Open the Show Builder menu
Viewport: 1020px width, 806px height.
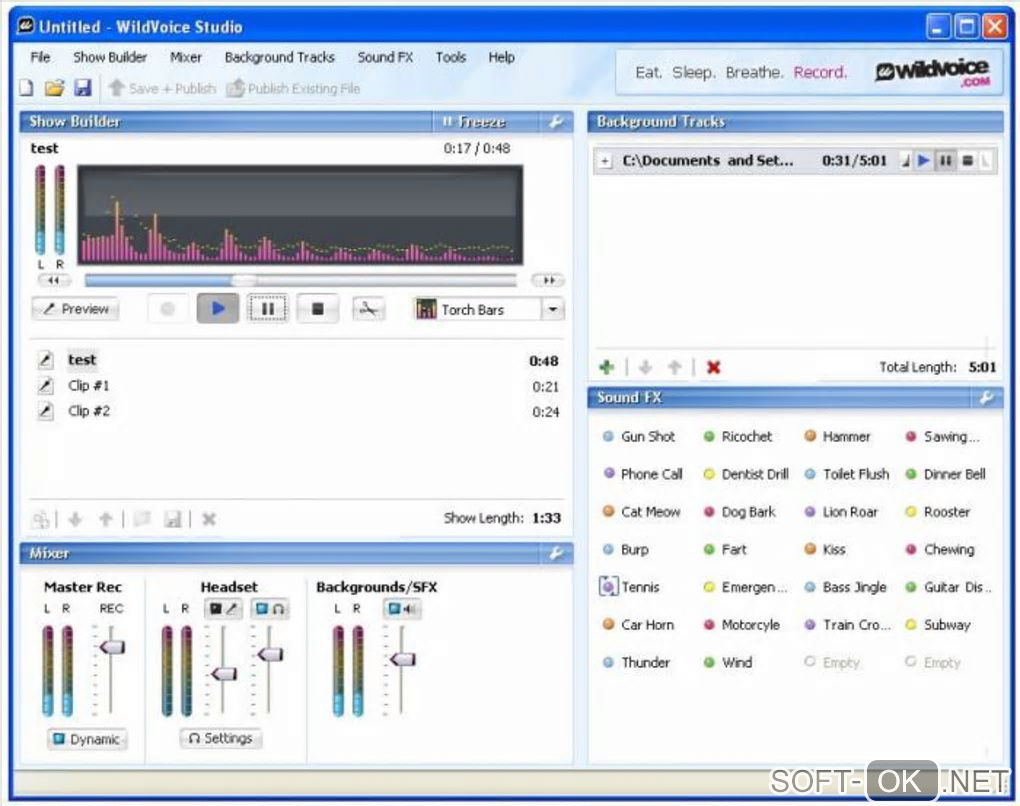110,57
